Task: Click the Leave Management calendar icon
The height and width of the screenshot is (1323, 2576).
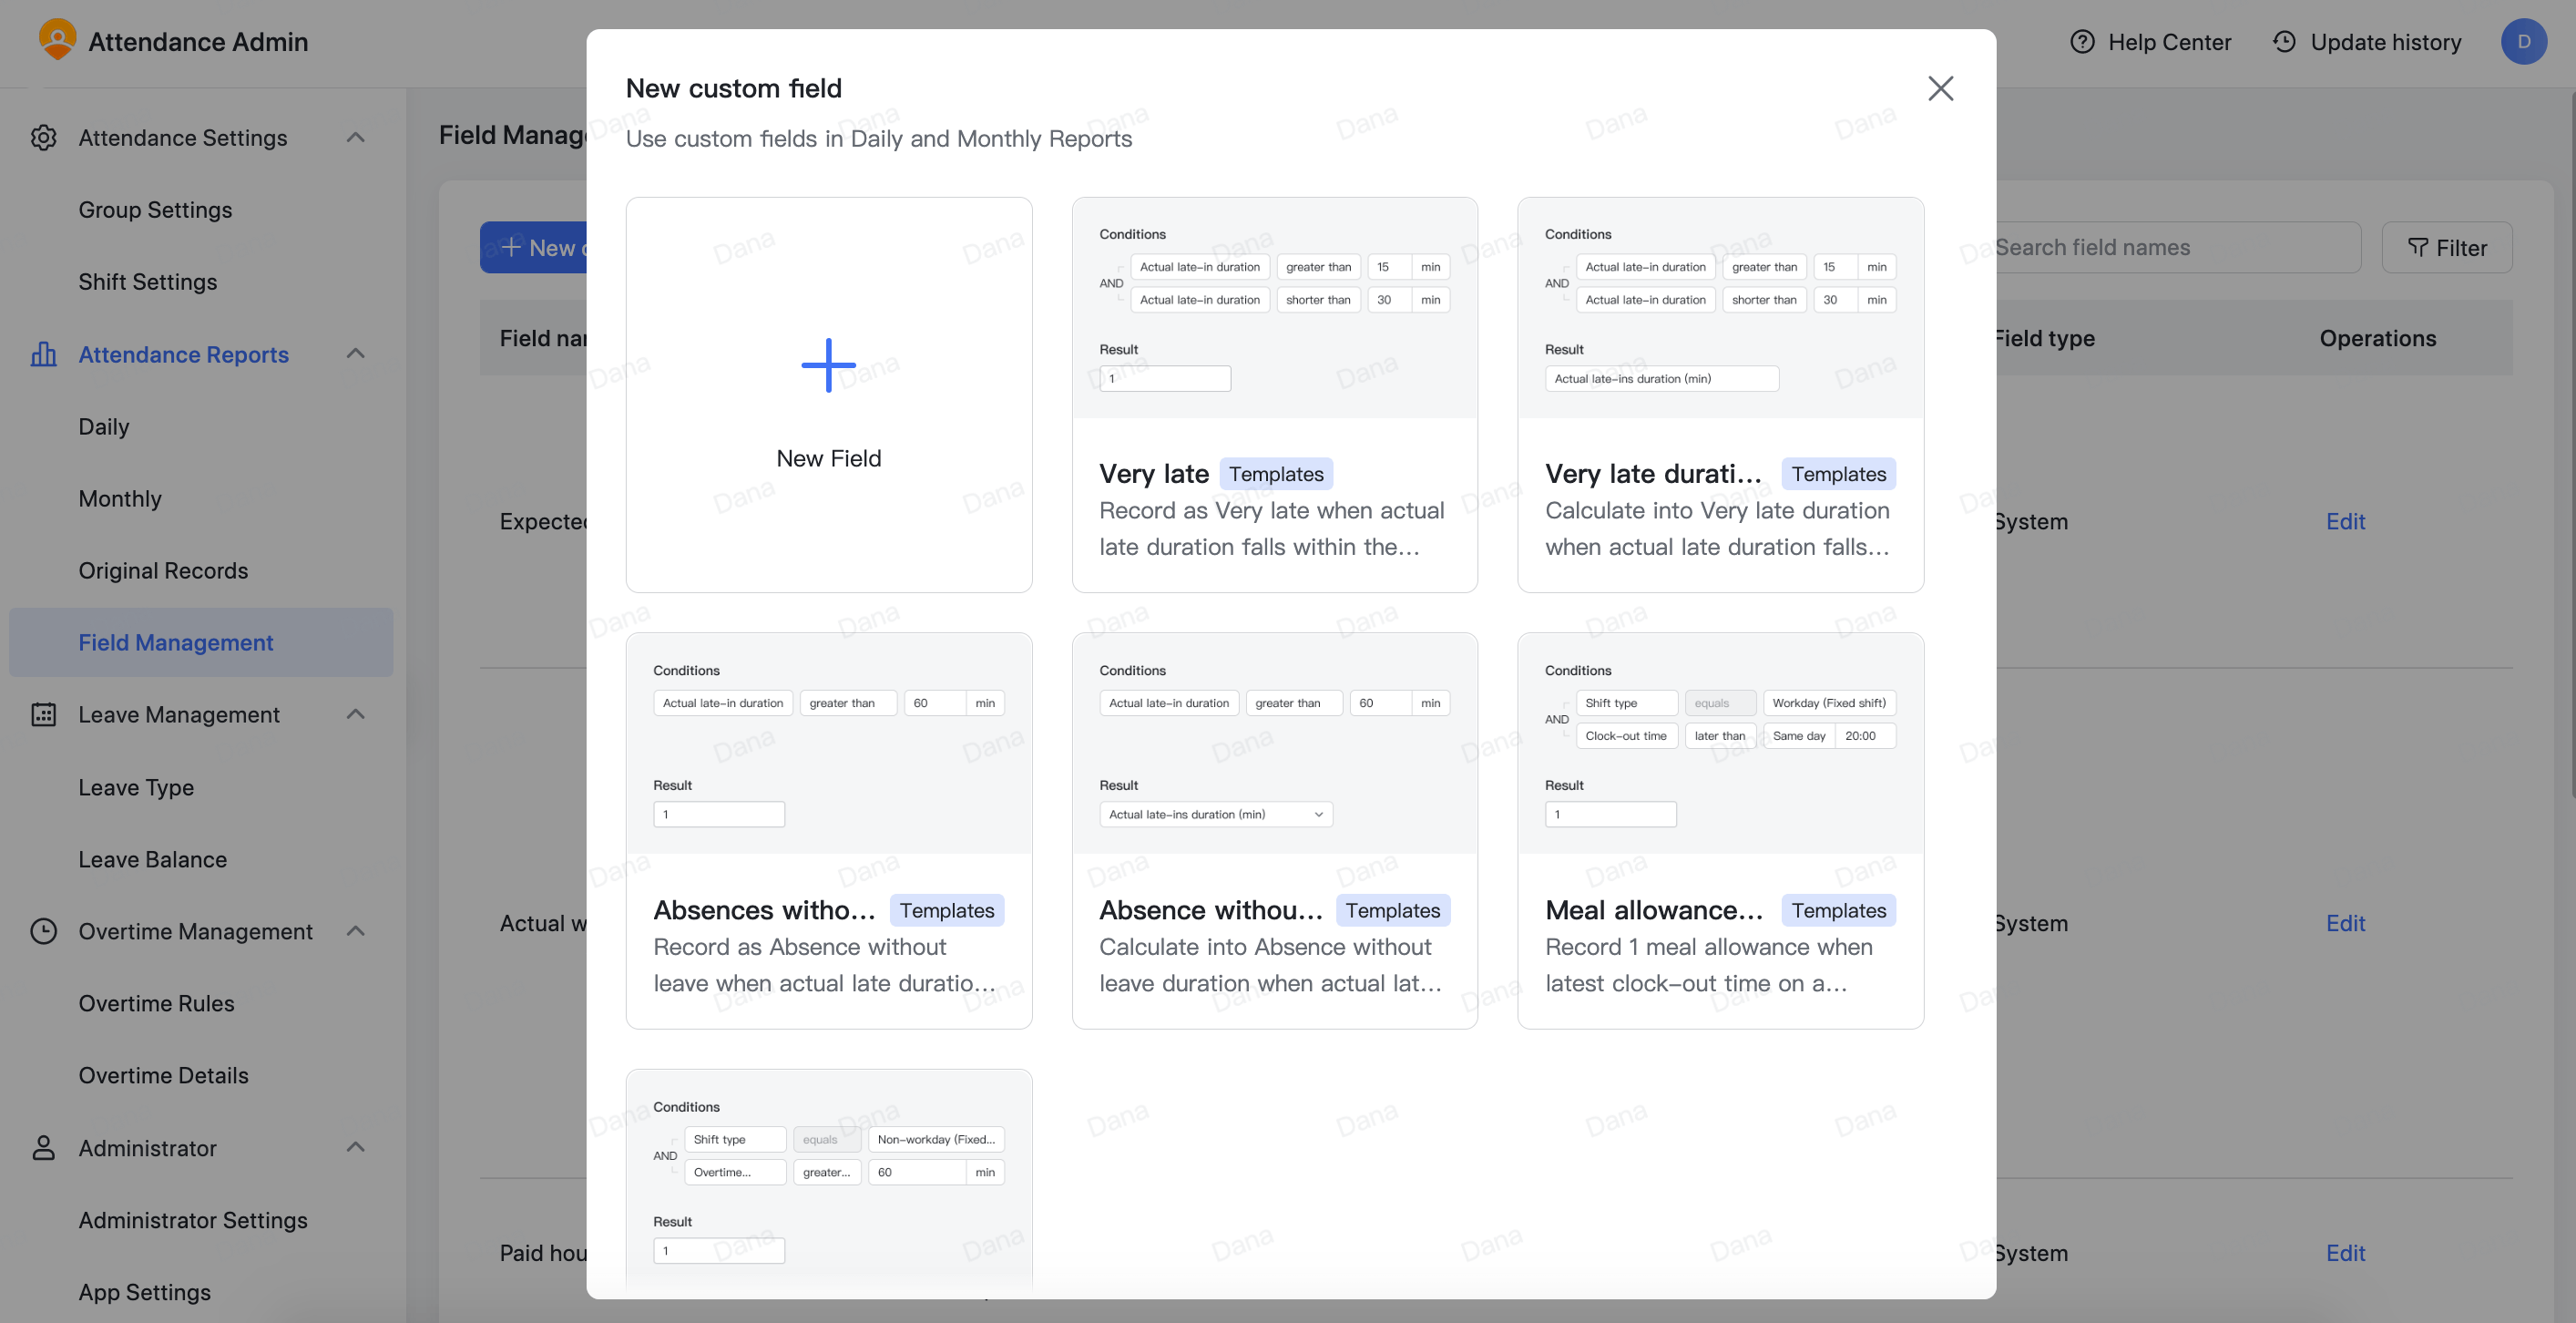Action: (x=44, y=714)
